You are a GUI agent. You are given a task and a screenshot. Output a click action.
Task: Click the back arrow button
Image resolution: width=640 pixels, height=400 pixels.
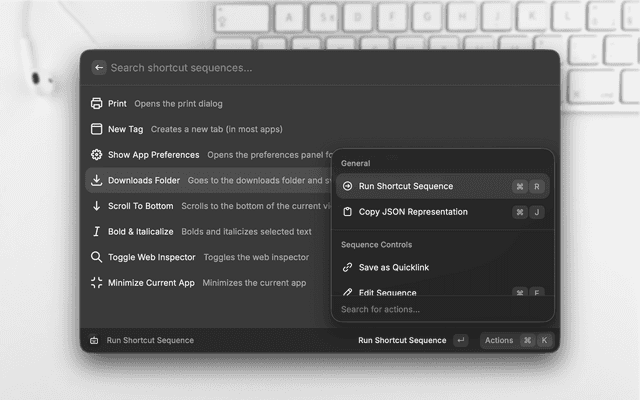(99, 68)
